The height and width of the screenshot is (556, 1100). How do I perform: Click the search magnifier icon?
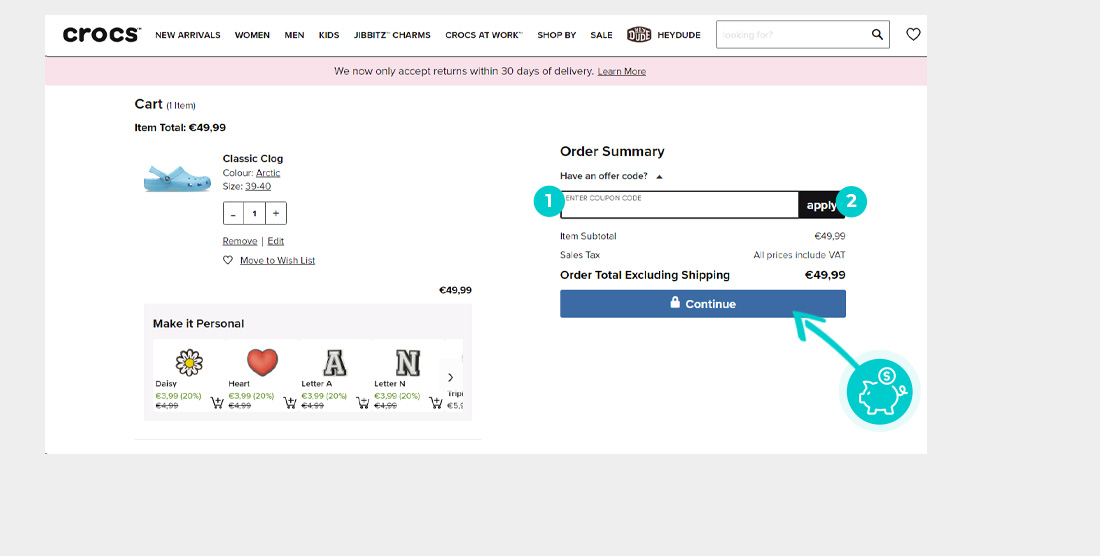877,35
